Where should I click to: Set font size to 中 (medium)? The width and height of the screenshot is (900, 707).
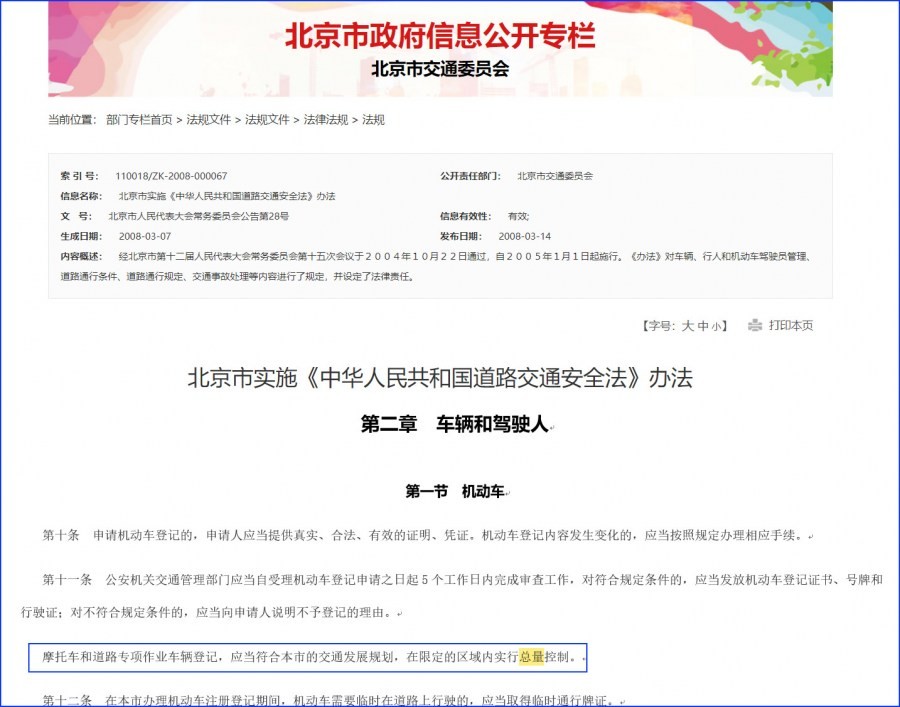(x=702, y=326)
